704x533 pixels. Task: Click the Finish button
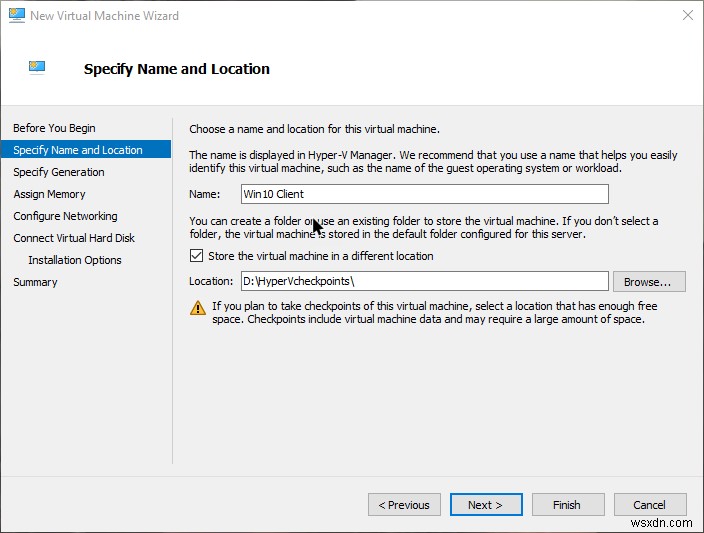[x=568, y=505]
